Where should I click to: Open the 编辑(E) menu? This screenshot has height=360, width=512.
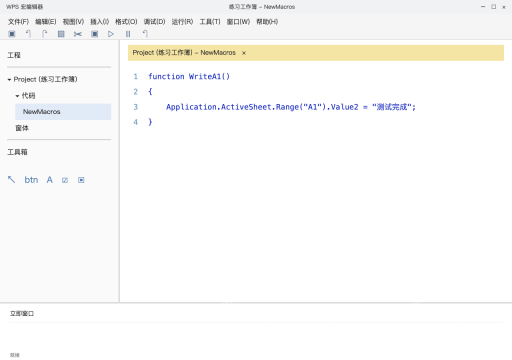(x=46, y=22)
